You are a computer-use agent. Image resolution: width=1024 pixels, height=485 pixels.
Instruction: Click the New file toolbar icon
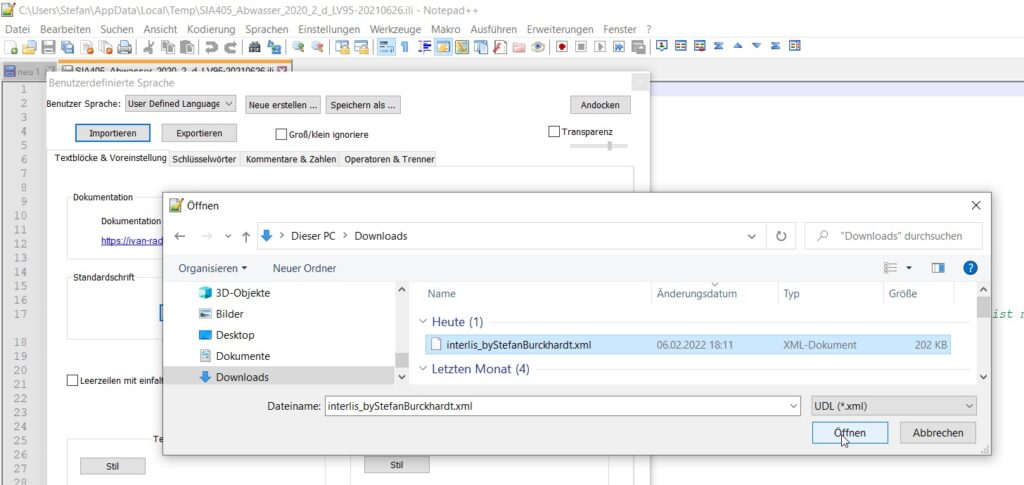[x=10, y=46]
